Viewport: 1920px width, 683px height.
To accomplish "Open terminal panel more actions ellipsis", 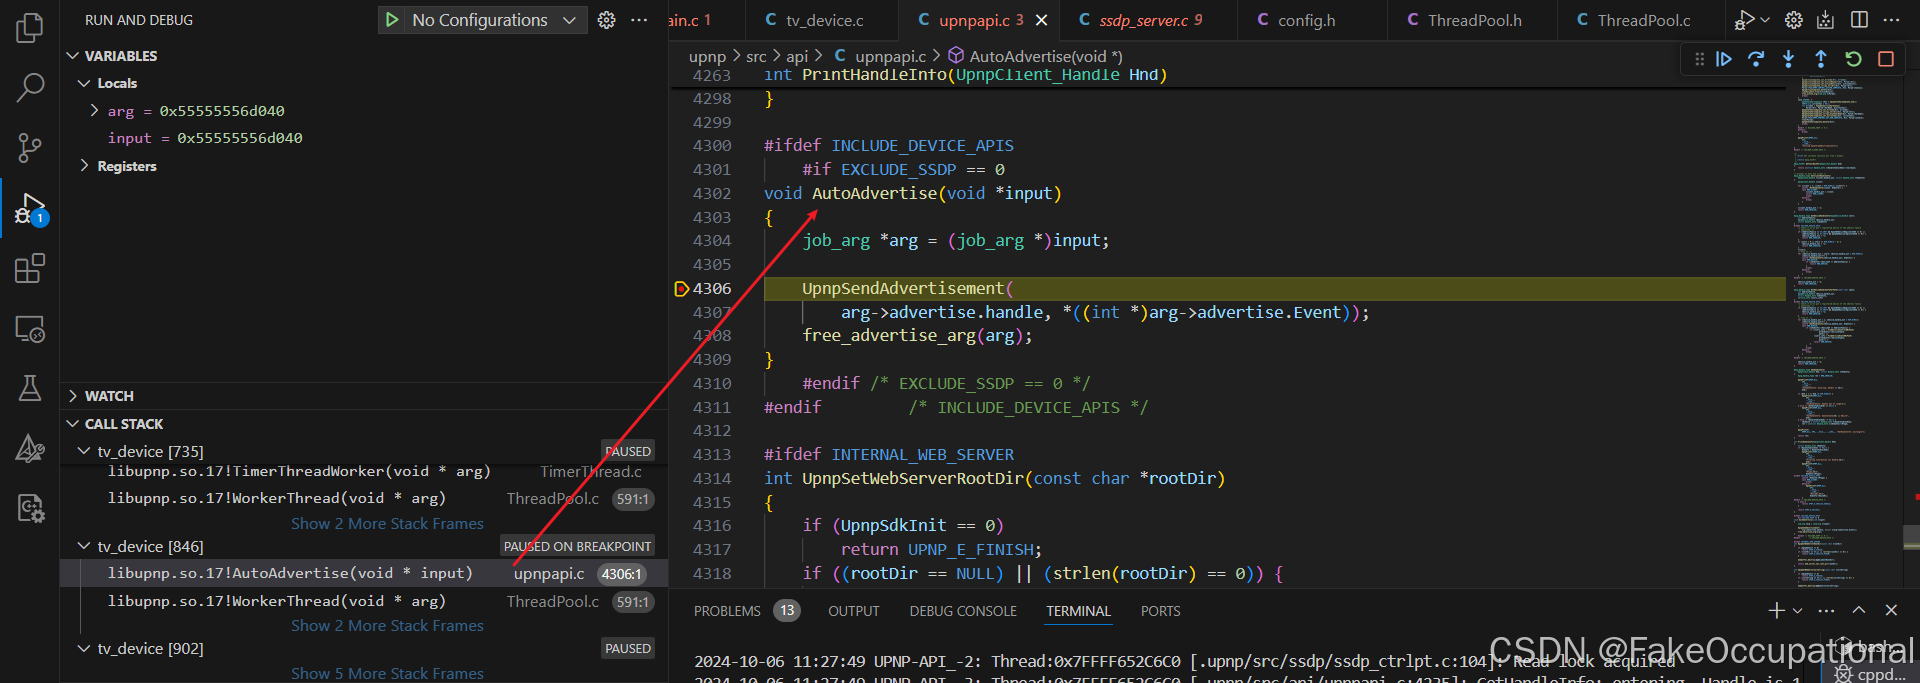I will tap(1826, 610).
